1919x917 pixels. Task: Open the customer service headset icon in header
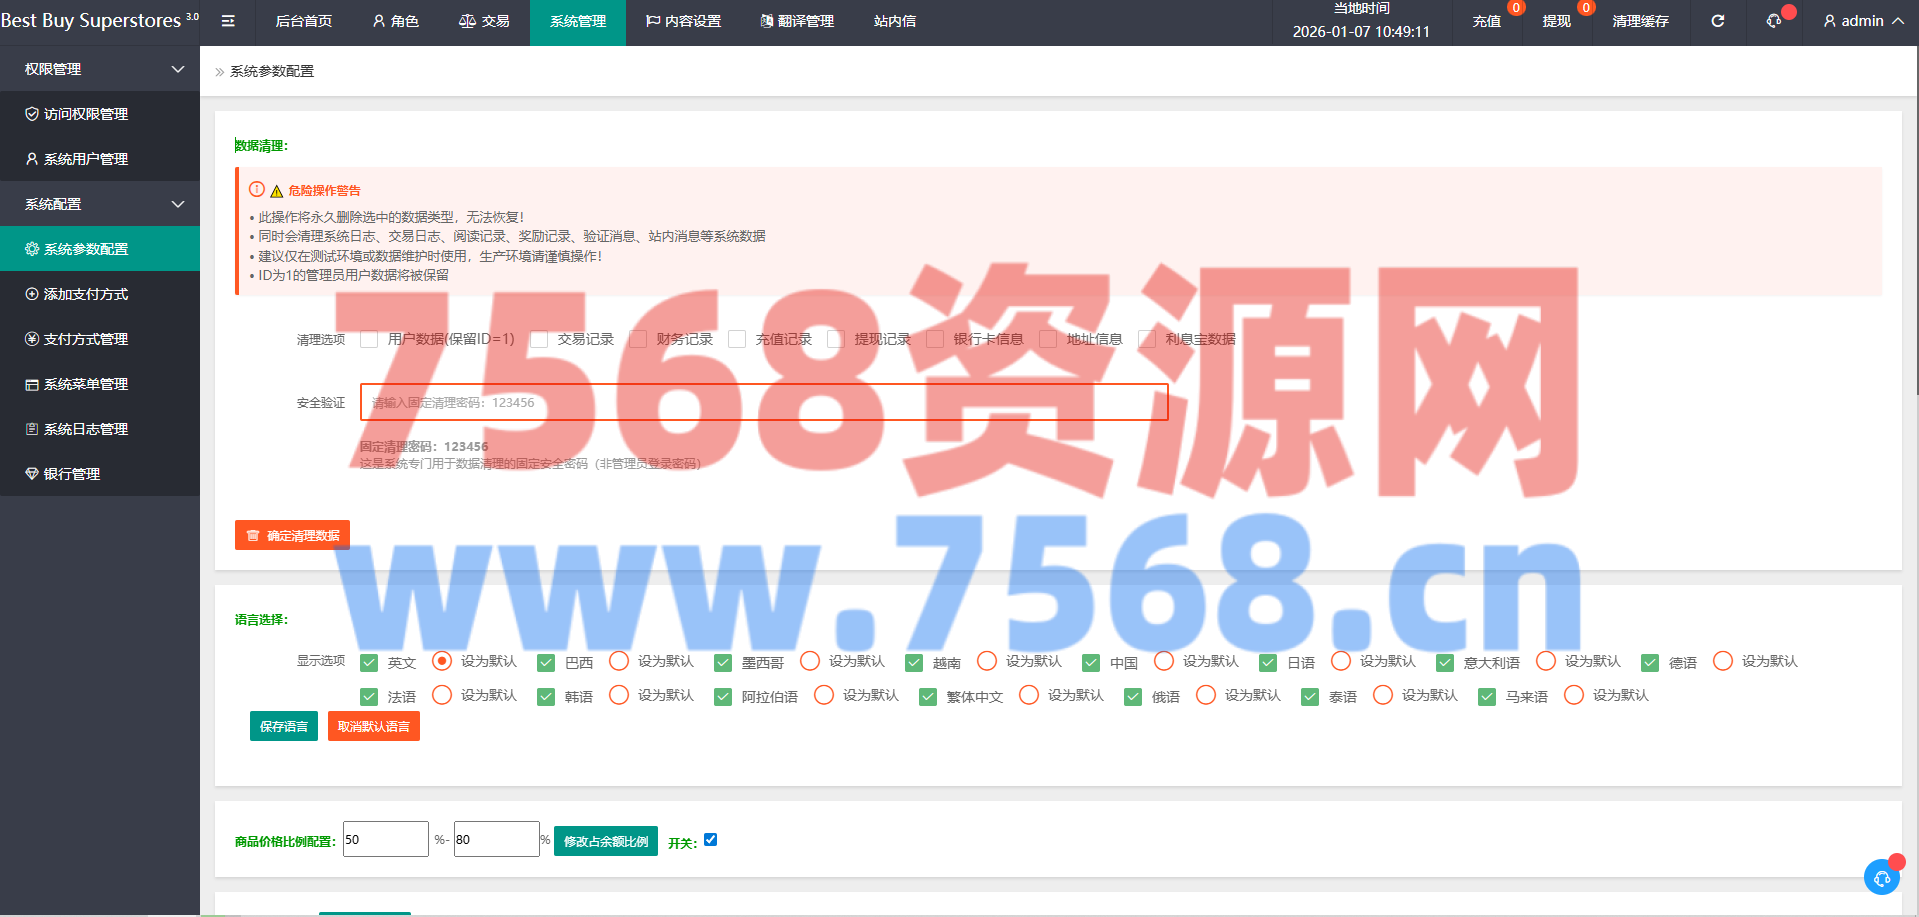click(1774, 21)
